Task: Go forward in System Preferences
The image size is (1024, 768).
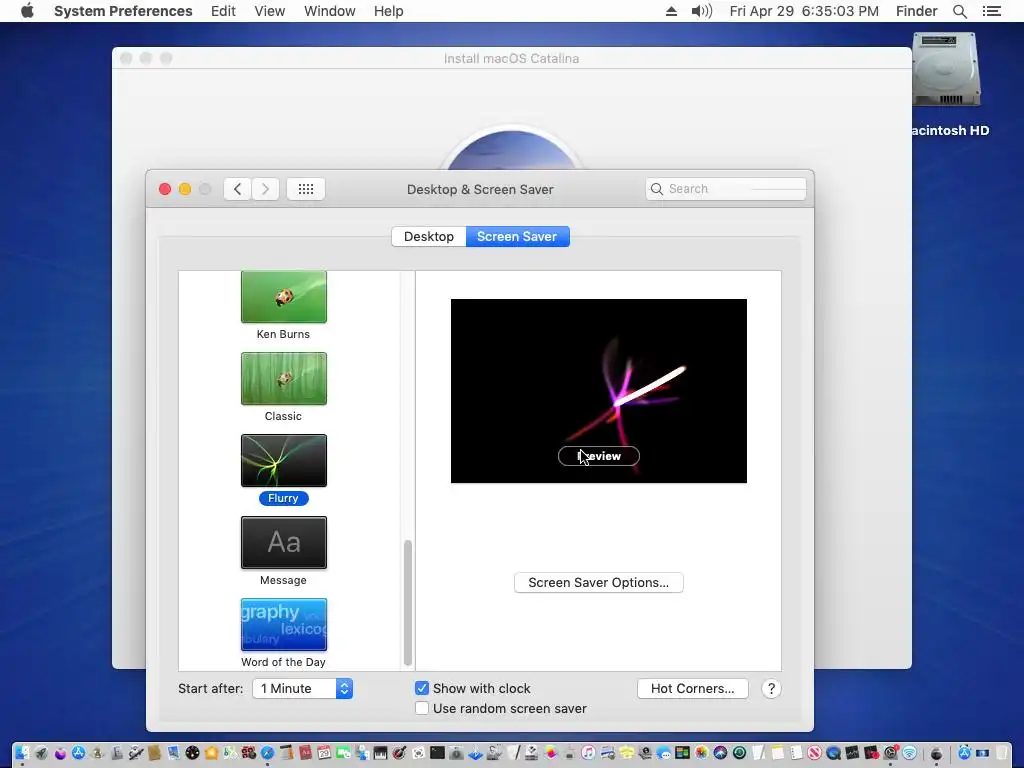Action: pyautogui.click(x=265, y=189)
